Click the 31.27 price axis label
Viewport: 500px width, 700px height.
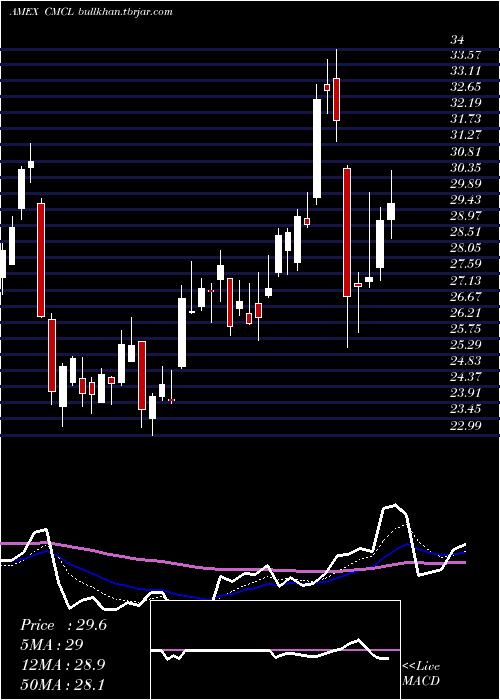465,135
